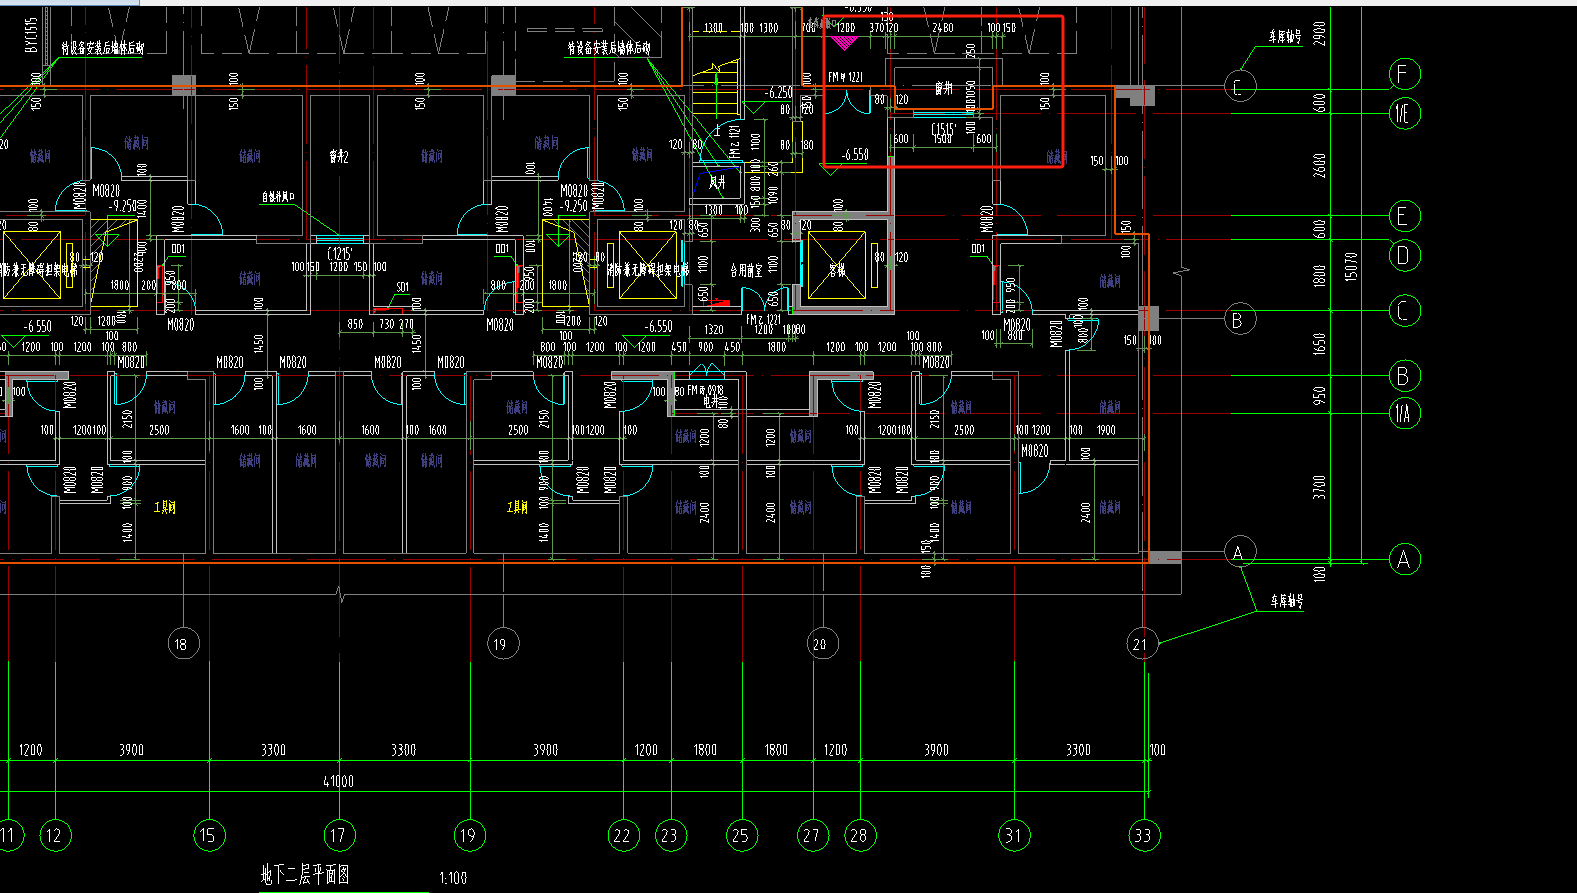
Task: Click green axis bubble 12
Action: point(54,835)
